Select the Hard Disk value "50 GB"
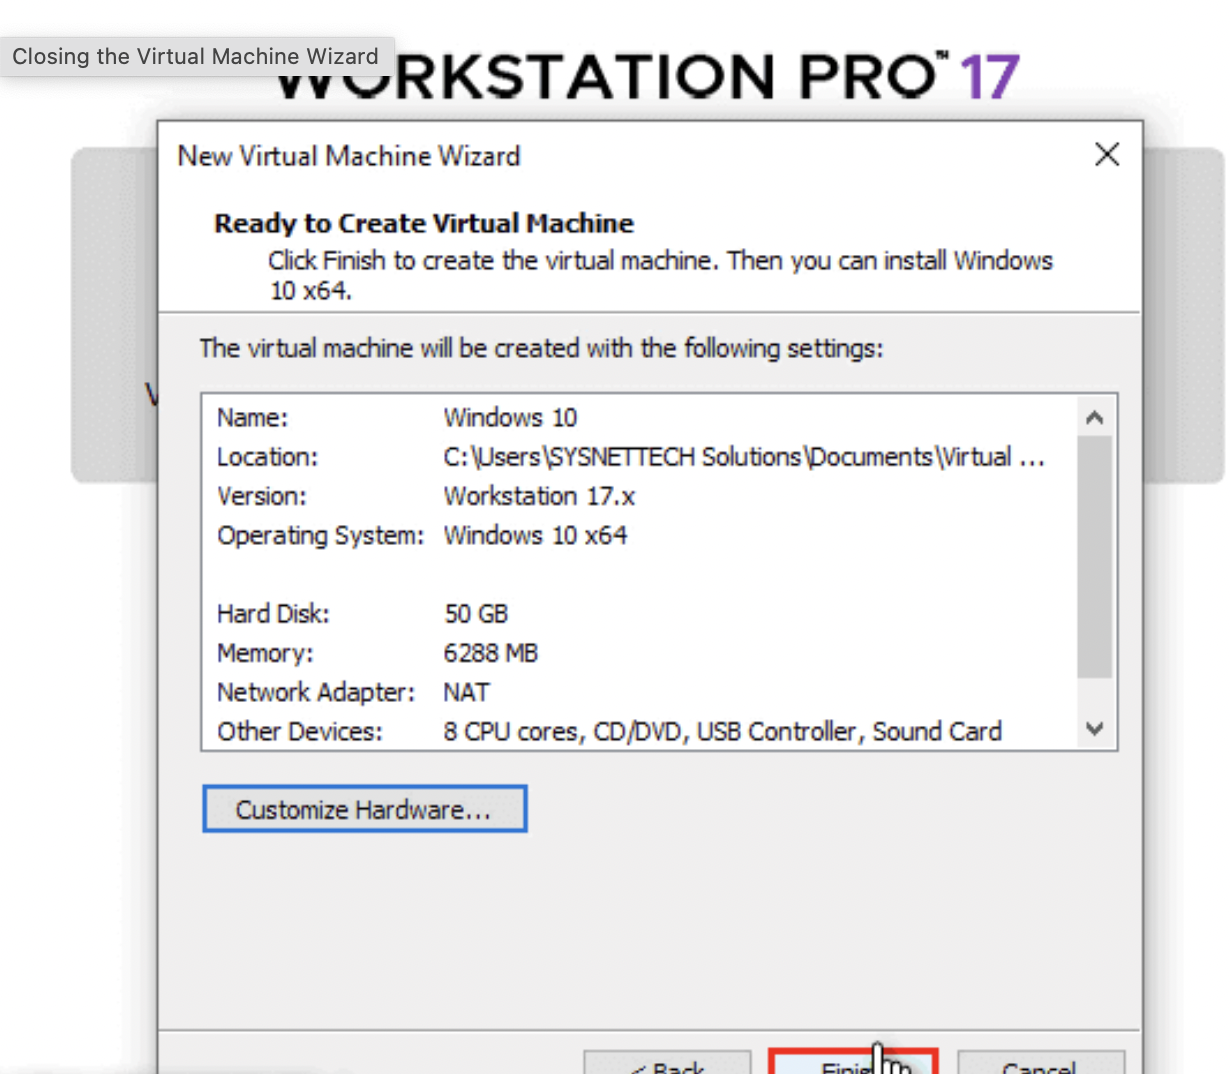 pos(476,613)
